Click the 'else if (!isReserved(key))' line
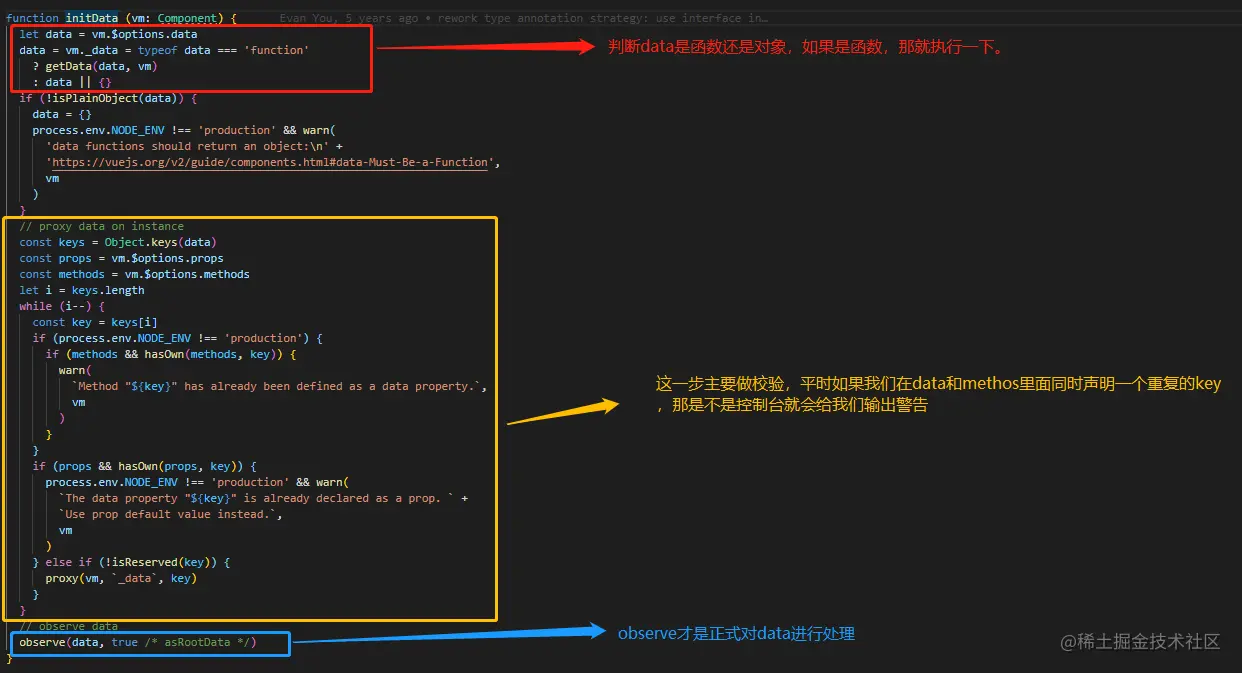The width and height of the screenshot is (1242, 673). (131, 562)
